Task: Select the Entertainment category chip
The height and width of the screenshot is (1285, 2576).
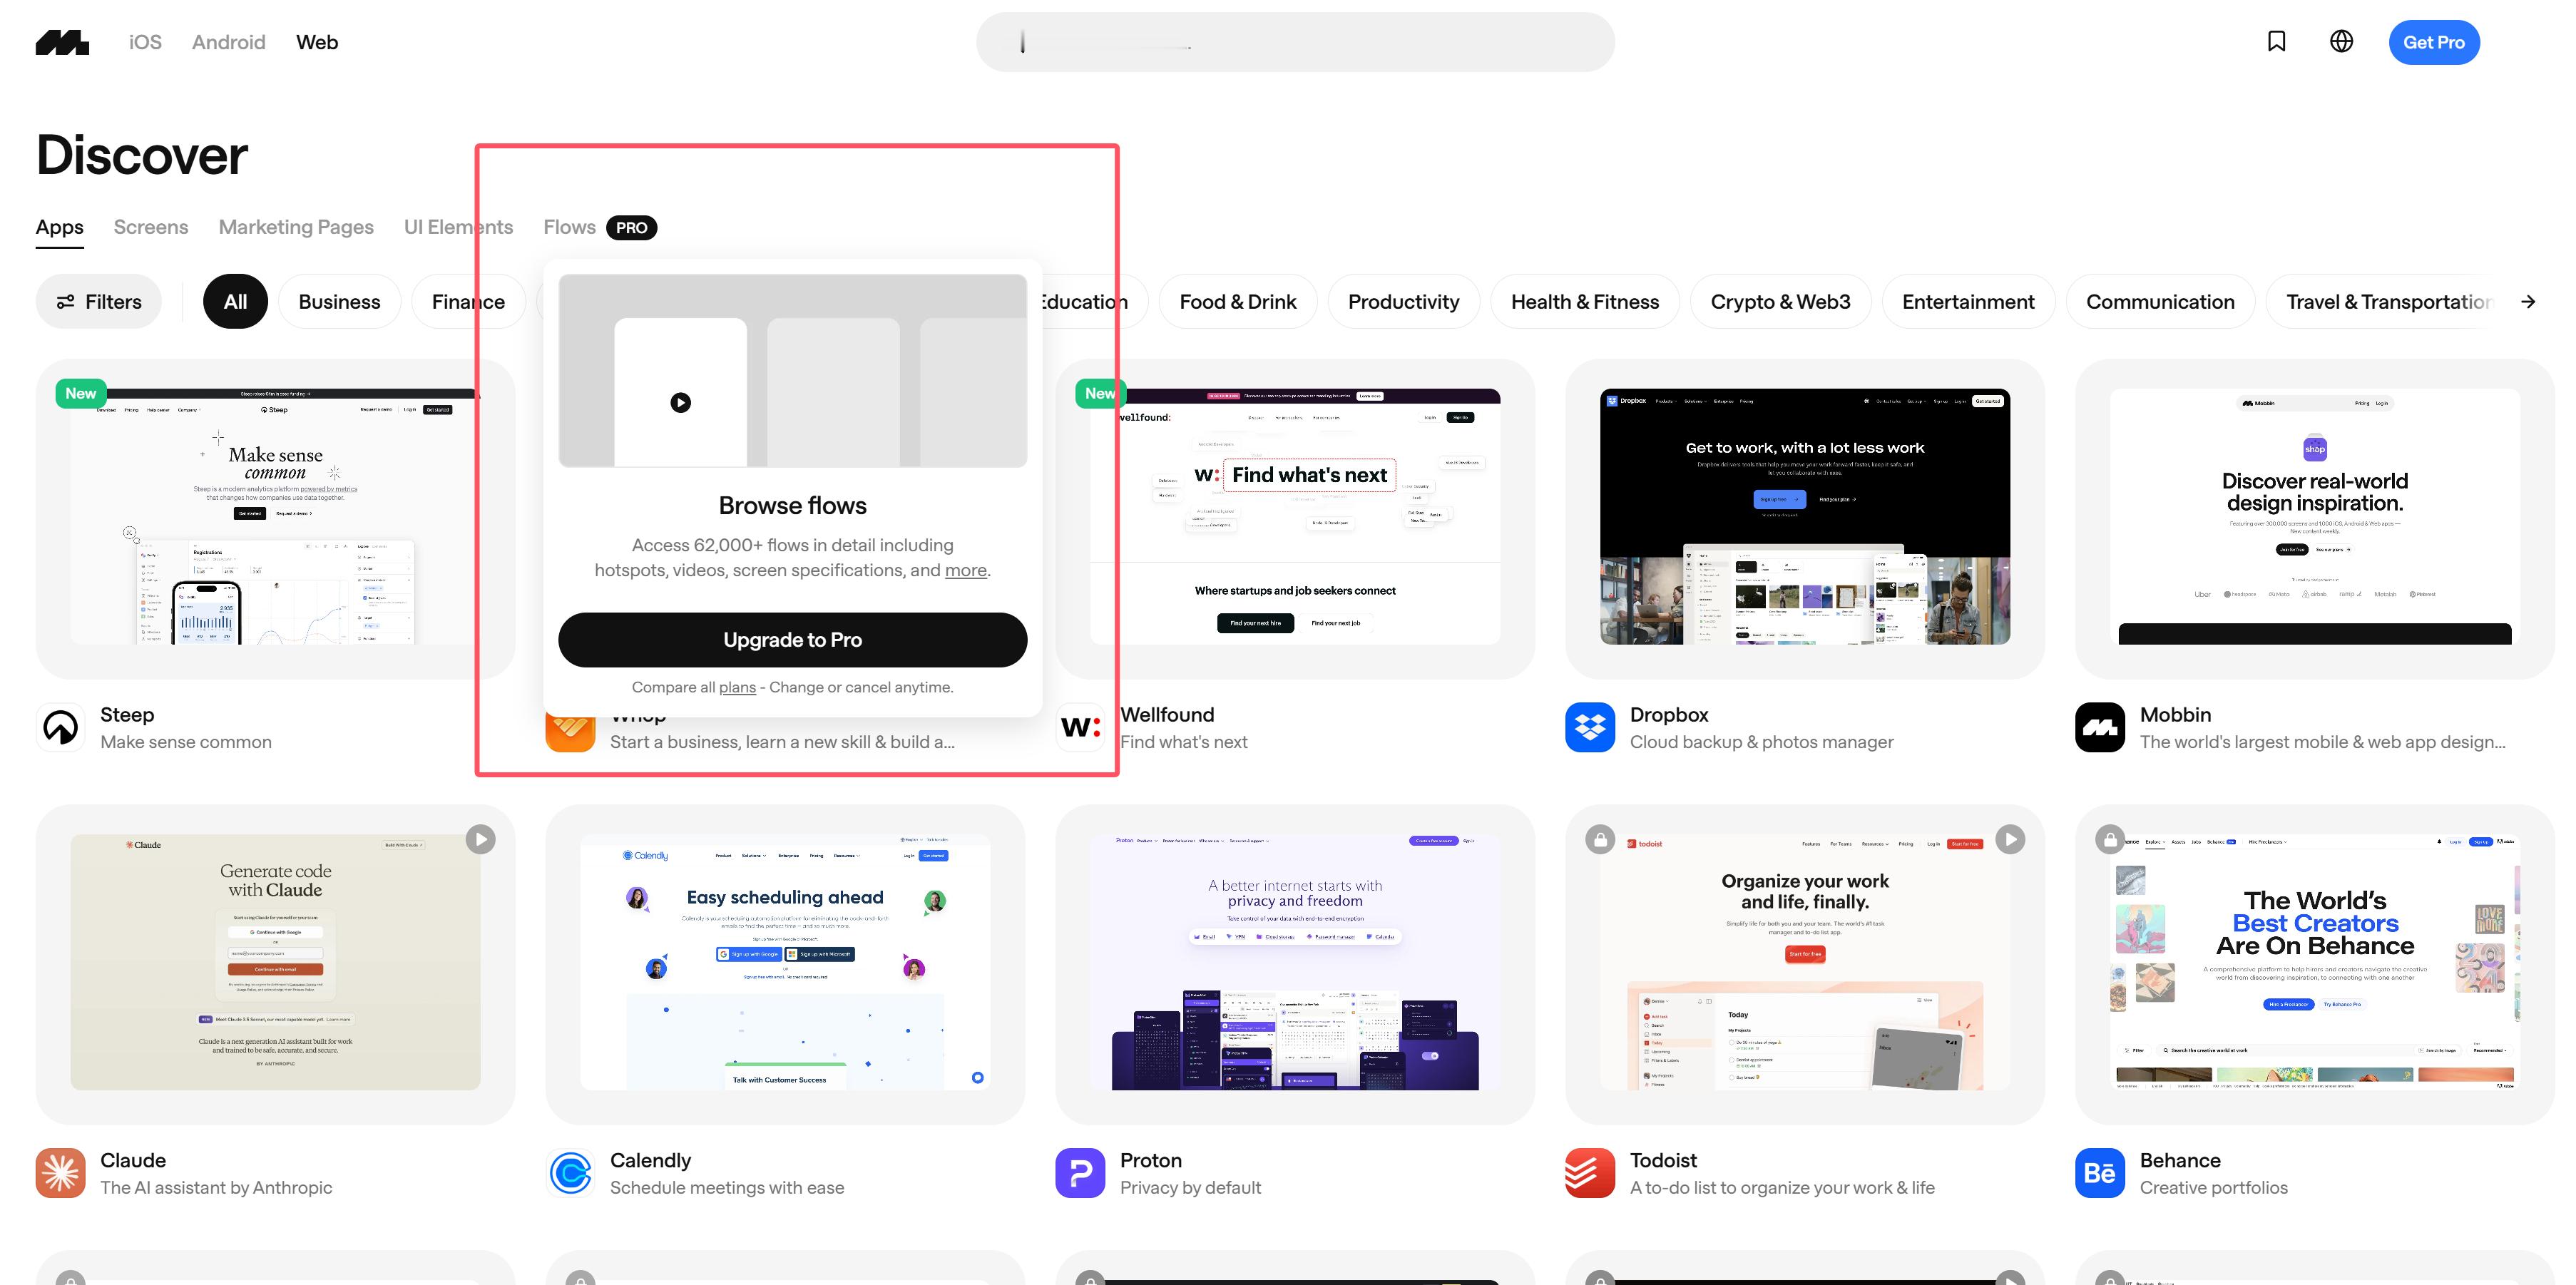Action: (1968, 301)
